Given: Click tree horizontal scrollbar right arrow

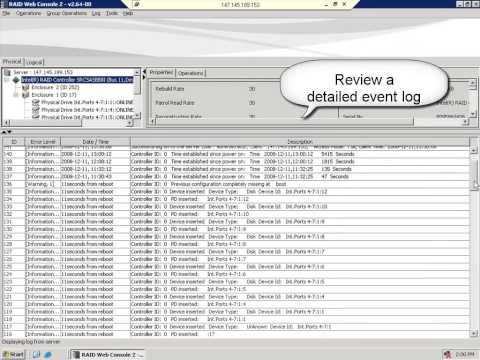Looking at the screenshot, I should click(130, 123).
